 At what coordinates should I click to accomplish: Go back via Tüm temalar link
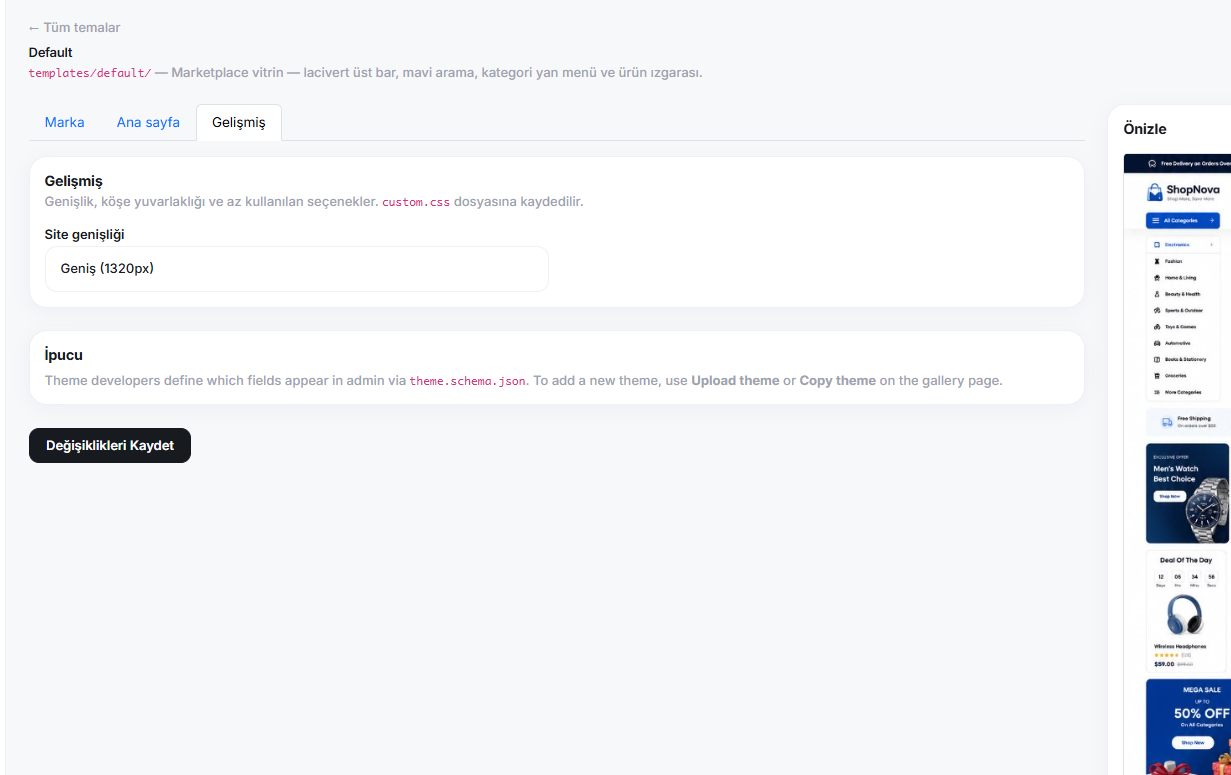(74, 27)
